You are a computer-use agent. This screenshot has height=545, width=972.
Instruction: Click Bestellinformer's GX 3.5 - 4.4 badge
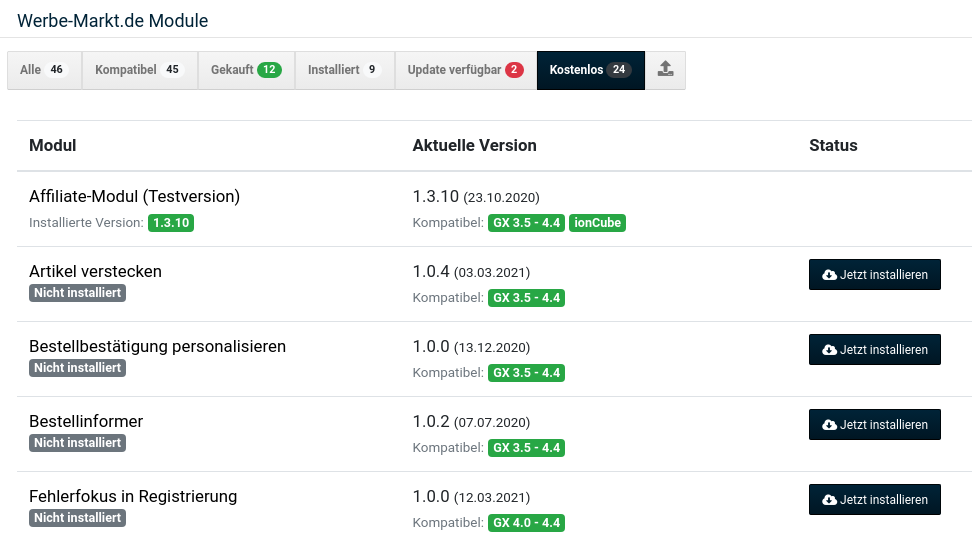coord(526,448)
